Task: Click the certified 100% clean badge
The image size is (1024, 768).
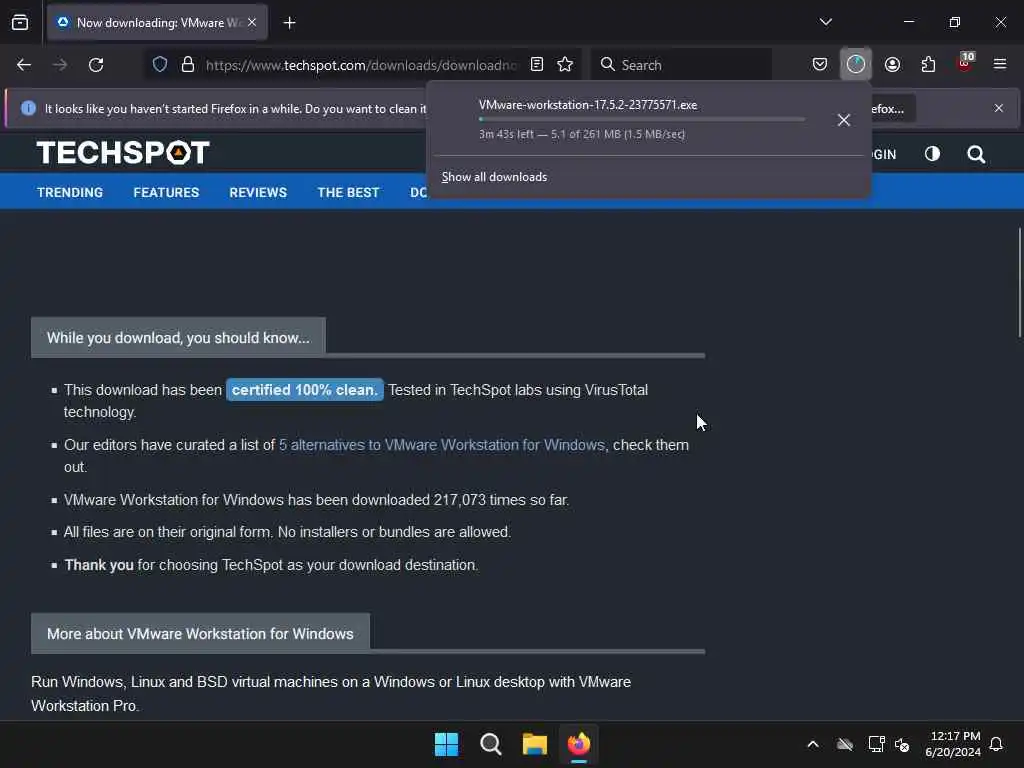Action: click(x=304, y=391)
